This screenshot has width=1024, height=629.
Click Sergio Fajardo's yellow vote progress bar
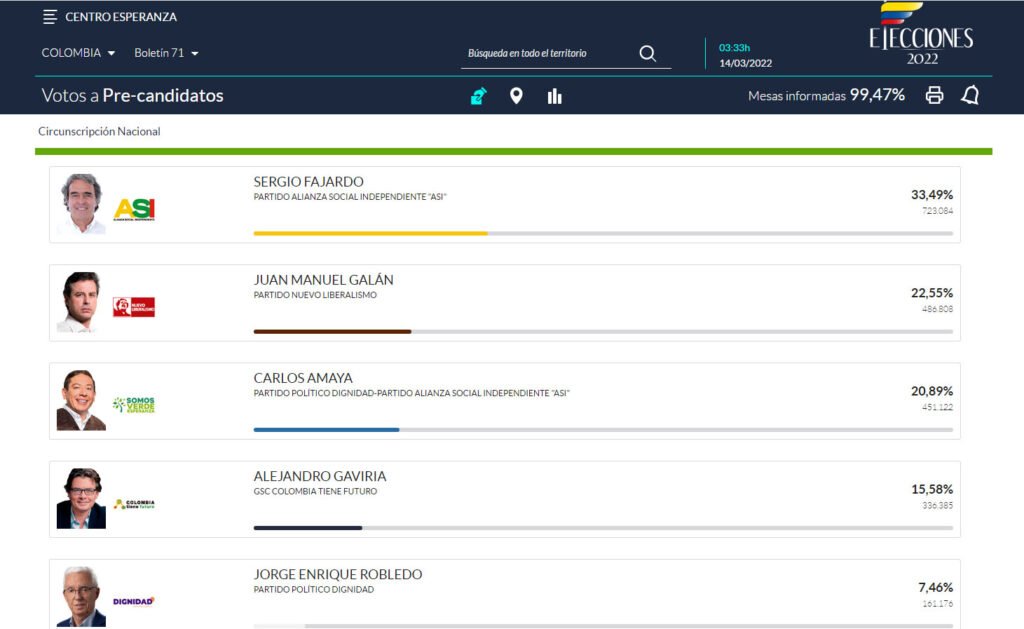pos(370,233)
